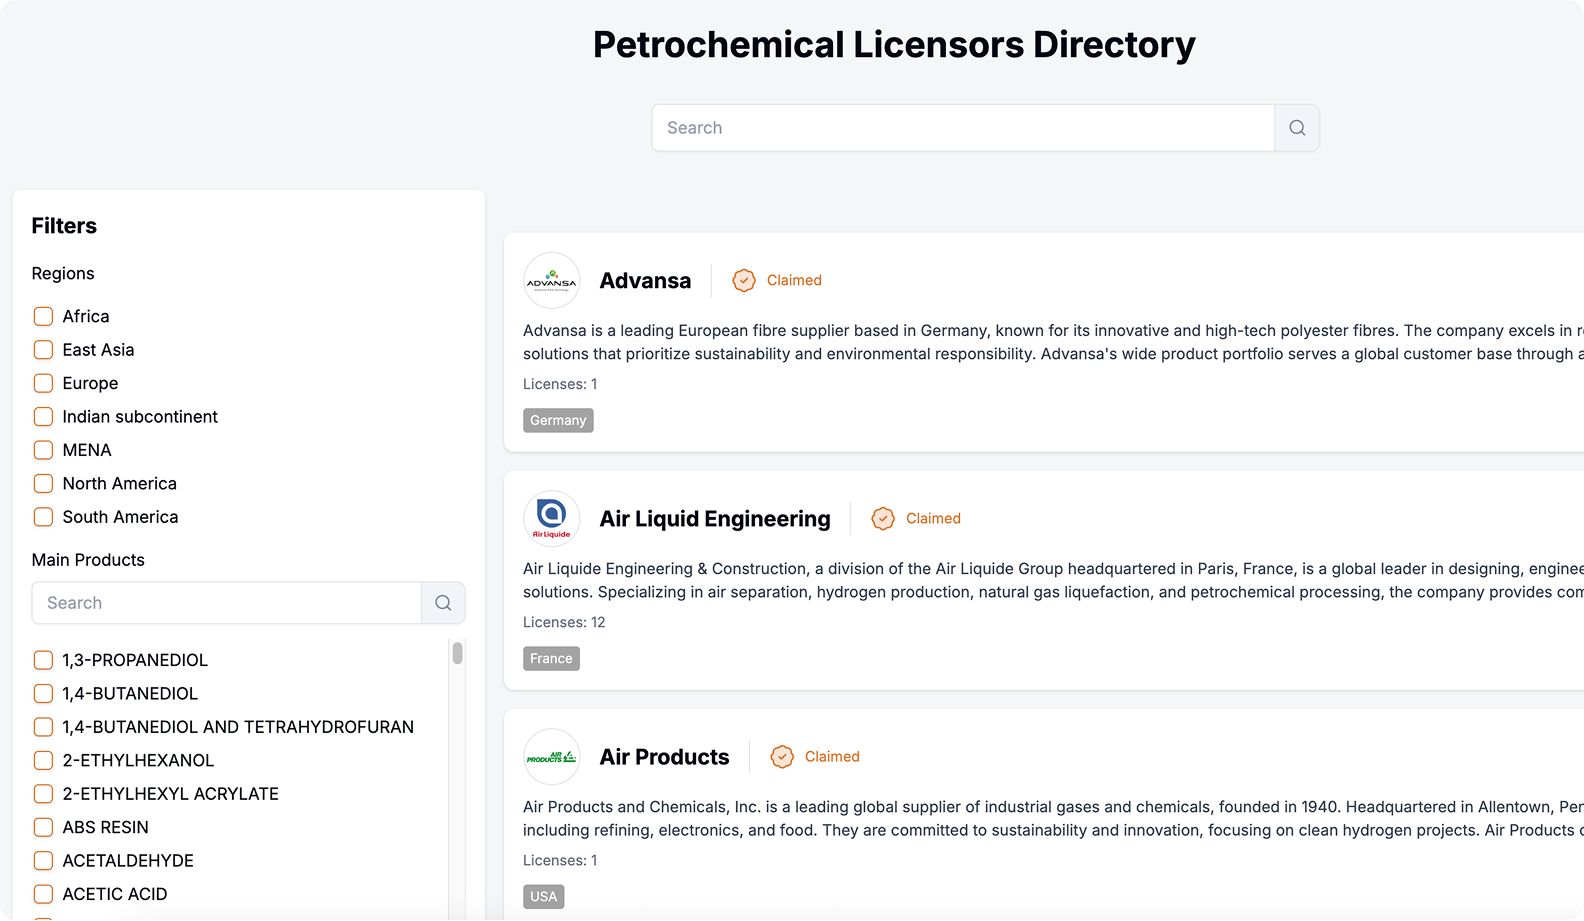The image size is (1584, 921).
Task: Click the main search magnifier icon
Action: [x=1297, y=128]
